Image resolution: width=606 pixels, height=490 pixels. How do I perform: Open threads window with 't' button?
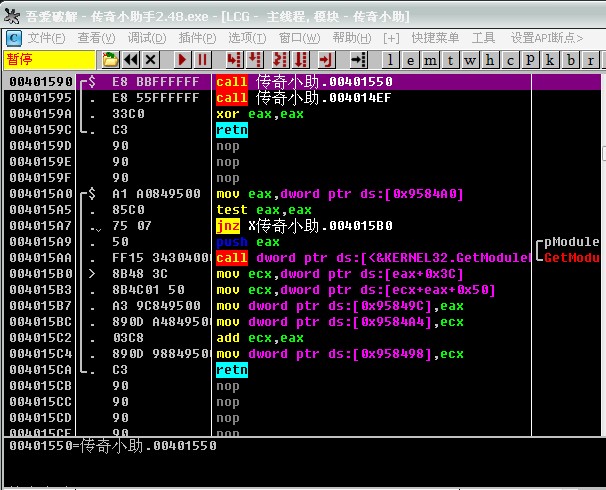point(450,60)
